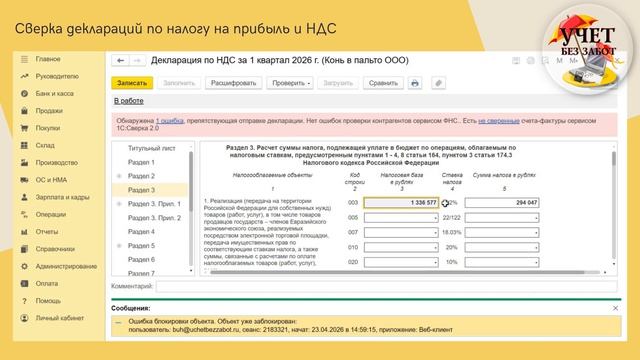Open Справочники book icon in sidebar
This screenshot has height=360, width=640.
(x=24, y=249)
